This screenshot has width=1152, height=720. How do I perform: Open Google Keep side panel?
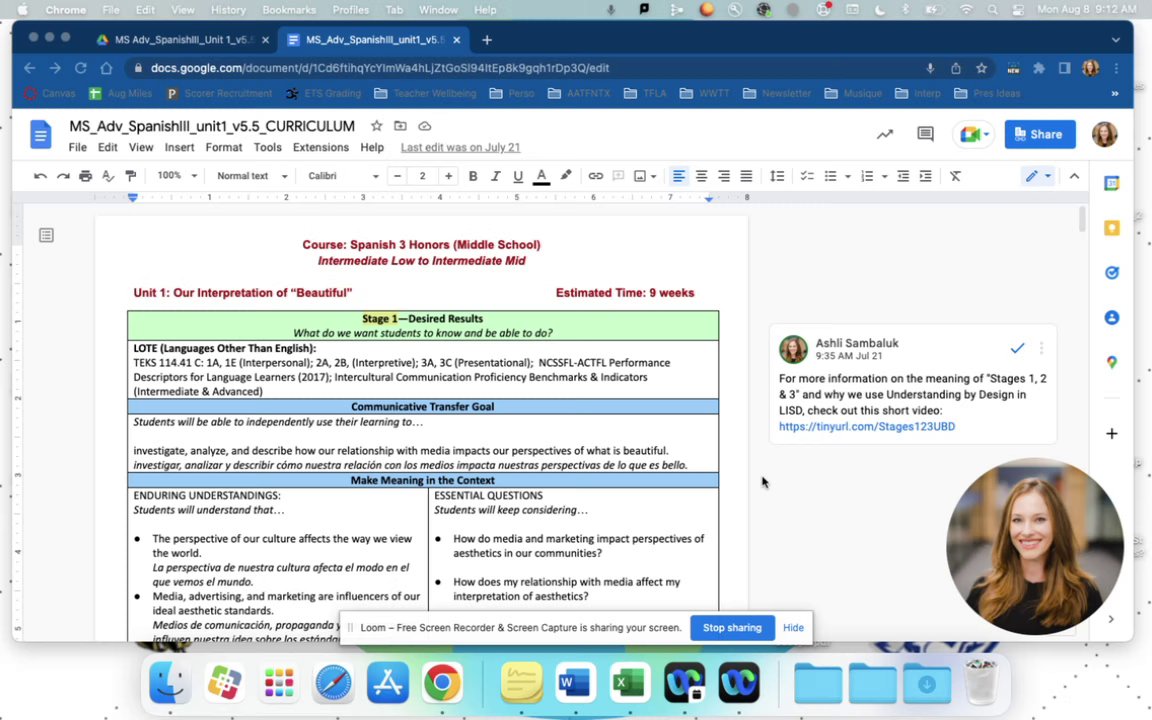pos(1112,228)
